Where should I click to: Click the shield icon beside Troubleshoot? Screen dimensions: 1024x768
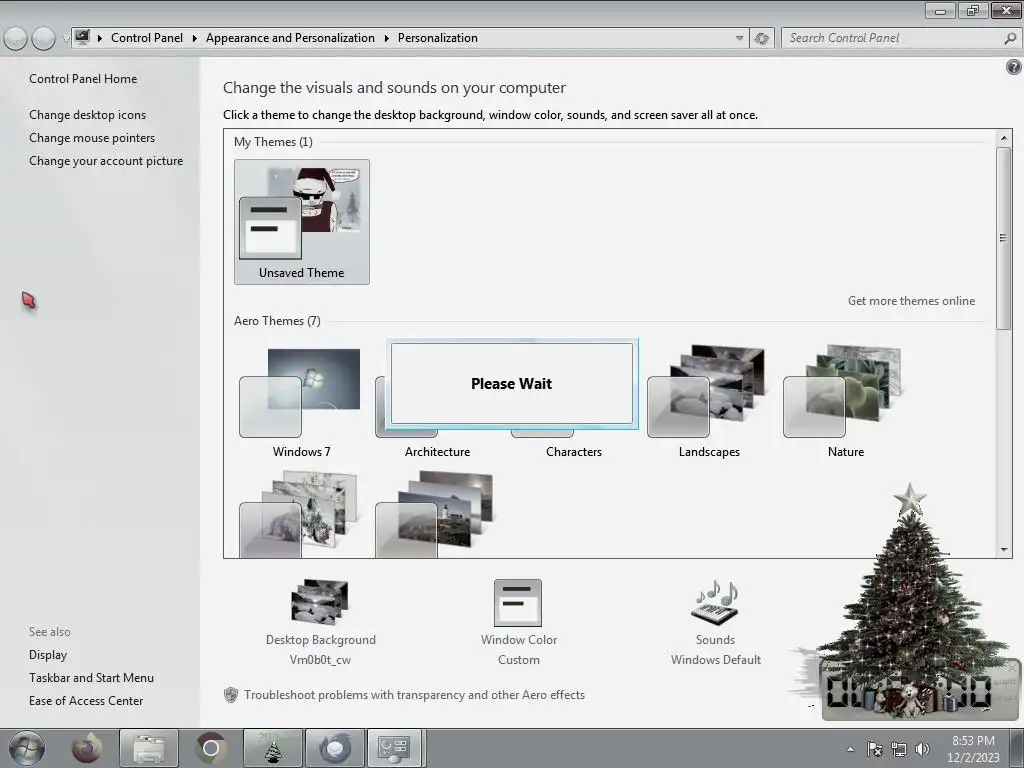pos(231,695)
